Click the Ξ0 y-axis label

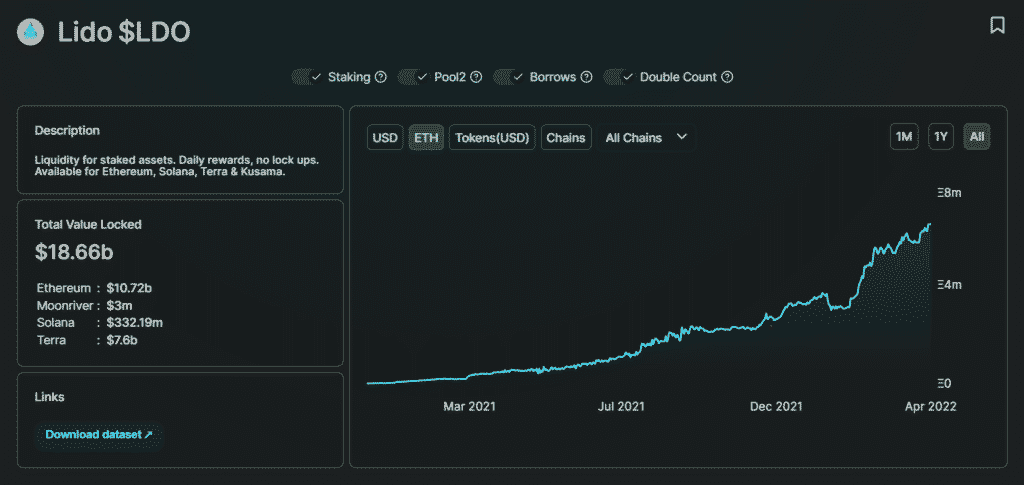pos(946,383)
